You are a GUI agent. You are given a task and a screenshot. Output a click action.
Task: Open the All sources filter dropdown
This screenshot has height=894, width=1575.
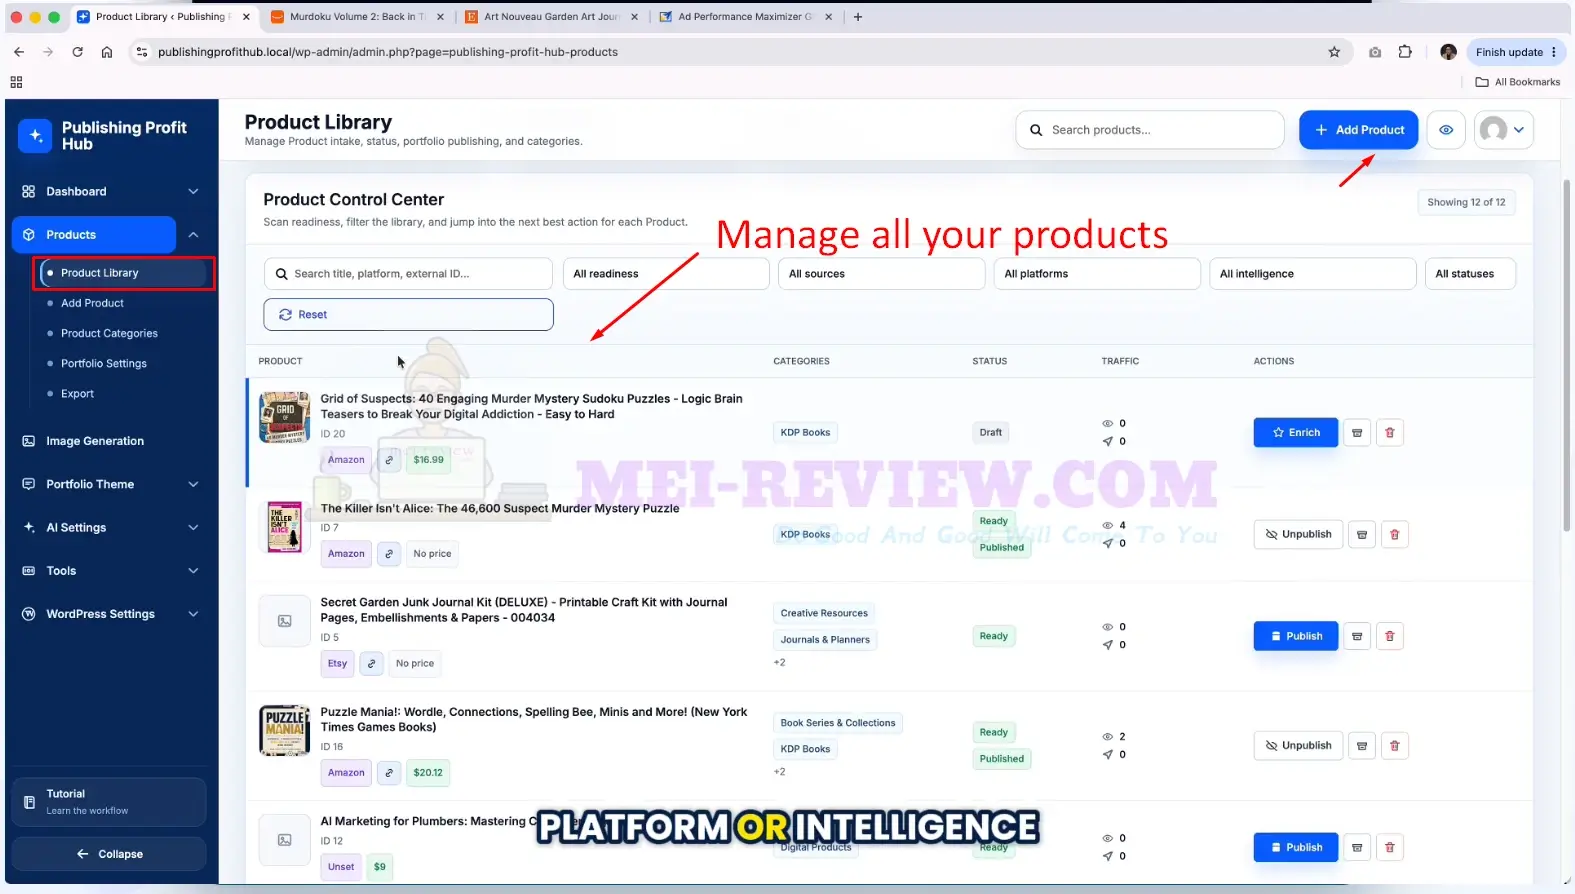(x=881, y=274)
